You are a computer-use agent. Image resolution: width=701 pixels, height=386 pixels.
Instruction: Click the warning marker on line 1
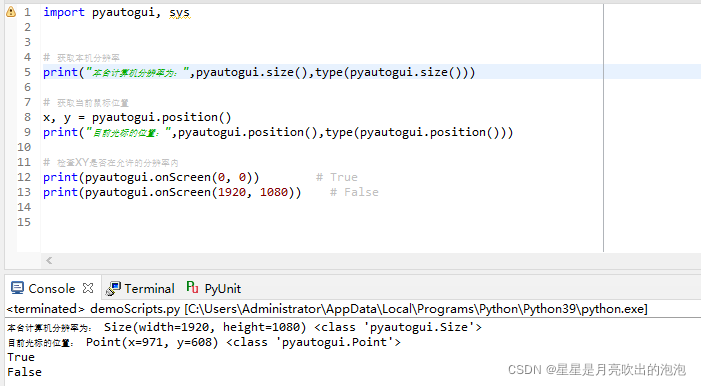point(11,12)
